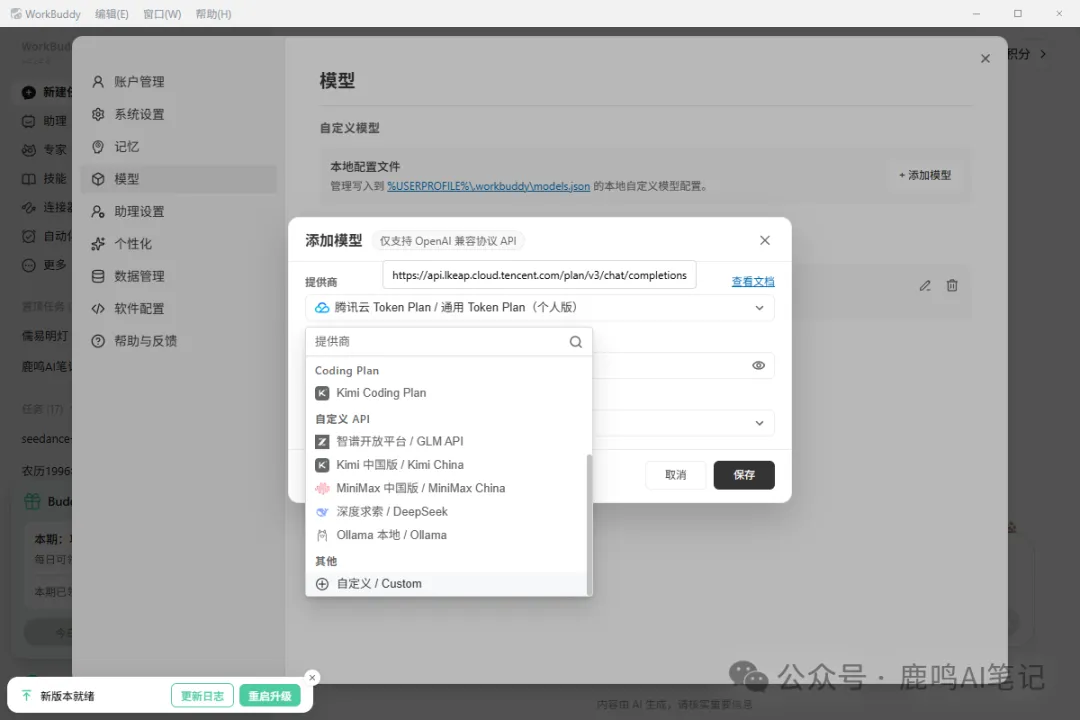1080x720 pixels.
Task: Select Kimi Coding Plan provider
Action: tap(448, 393)
